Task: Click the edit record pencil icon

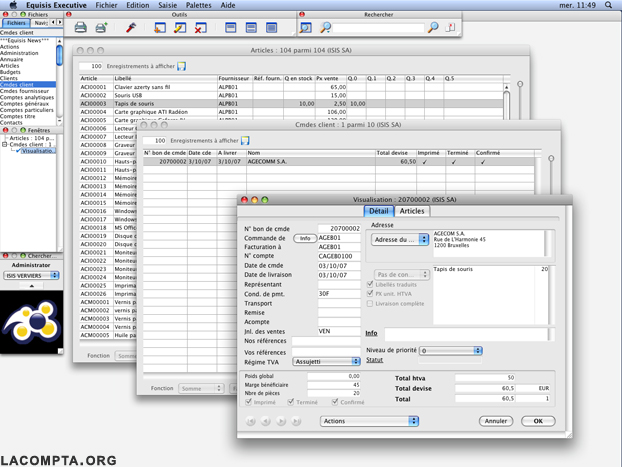Action: tap(180, 27)
